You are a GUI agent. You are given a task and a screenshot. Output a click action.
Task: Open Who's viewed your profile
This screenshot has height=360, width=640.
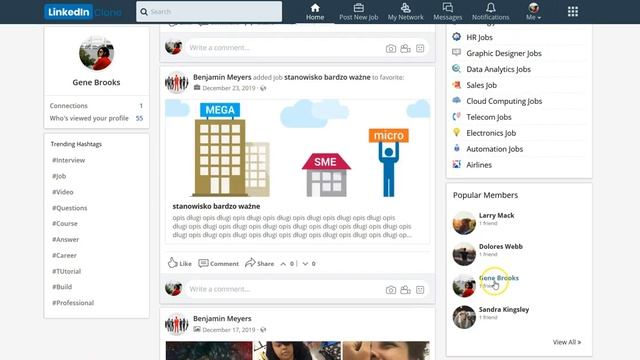(x=96, y=118)
